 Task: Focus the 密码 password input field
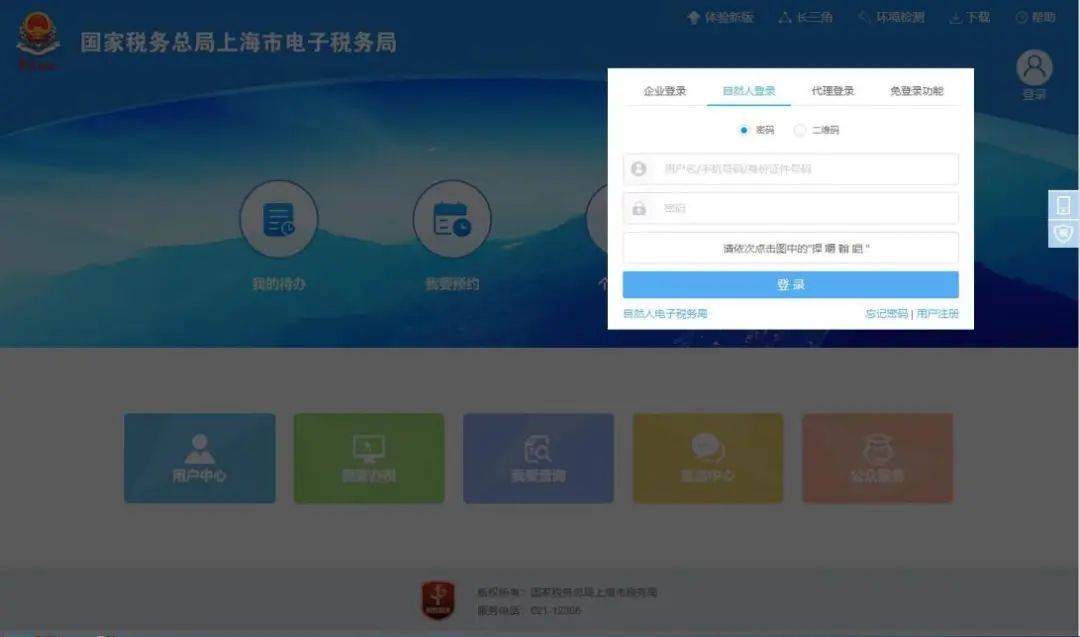click(791, 208)
